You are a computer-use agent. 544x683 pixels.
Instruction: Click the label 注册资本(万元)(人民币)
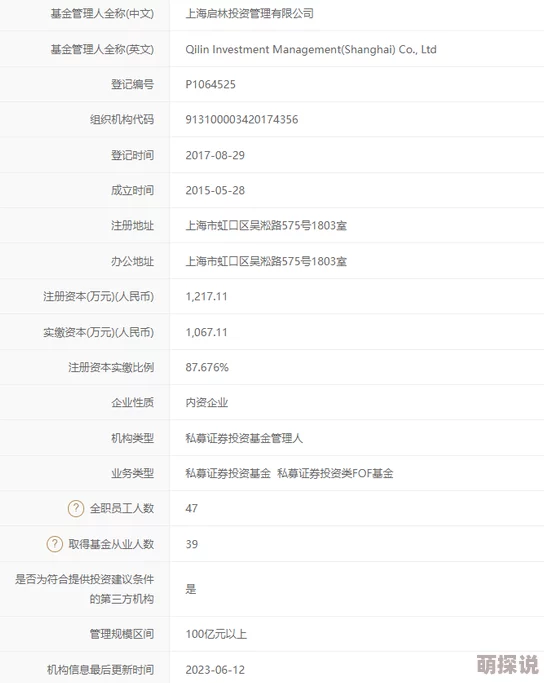click(x=98, y=297)
